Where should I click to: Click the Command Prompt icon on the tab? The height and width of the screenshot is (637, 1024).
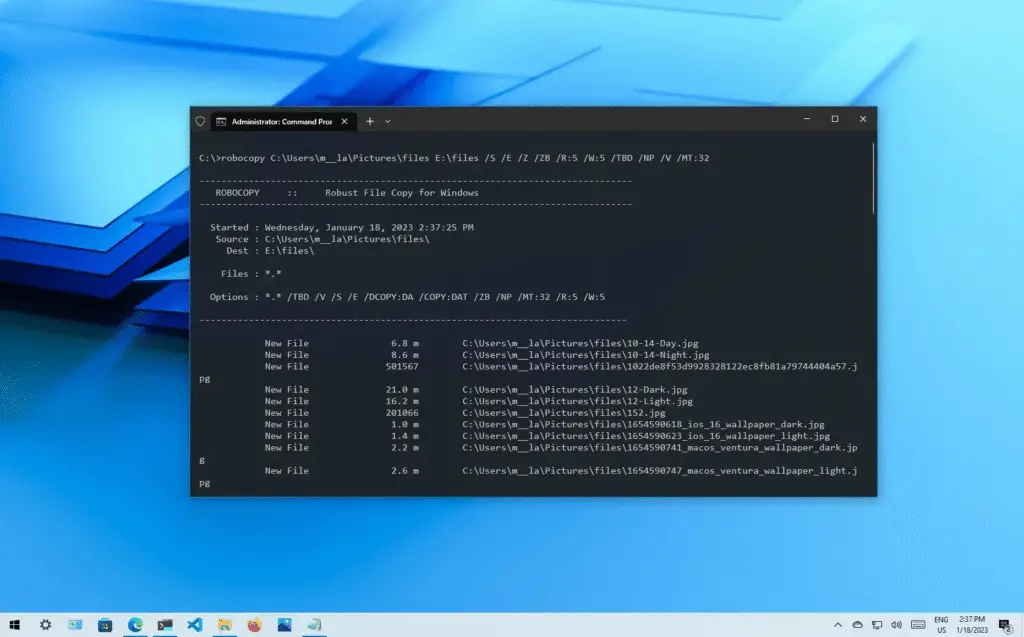click(220, 120)
